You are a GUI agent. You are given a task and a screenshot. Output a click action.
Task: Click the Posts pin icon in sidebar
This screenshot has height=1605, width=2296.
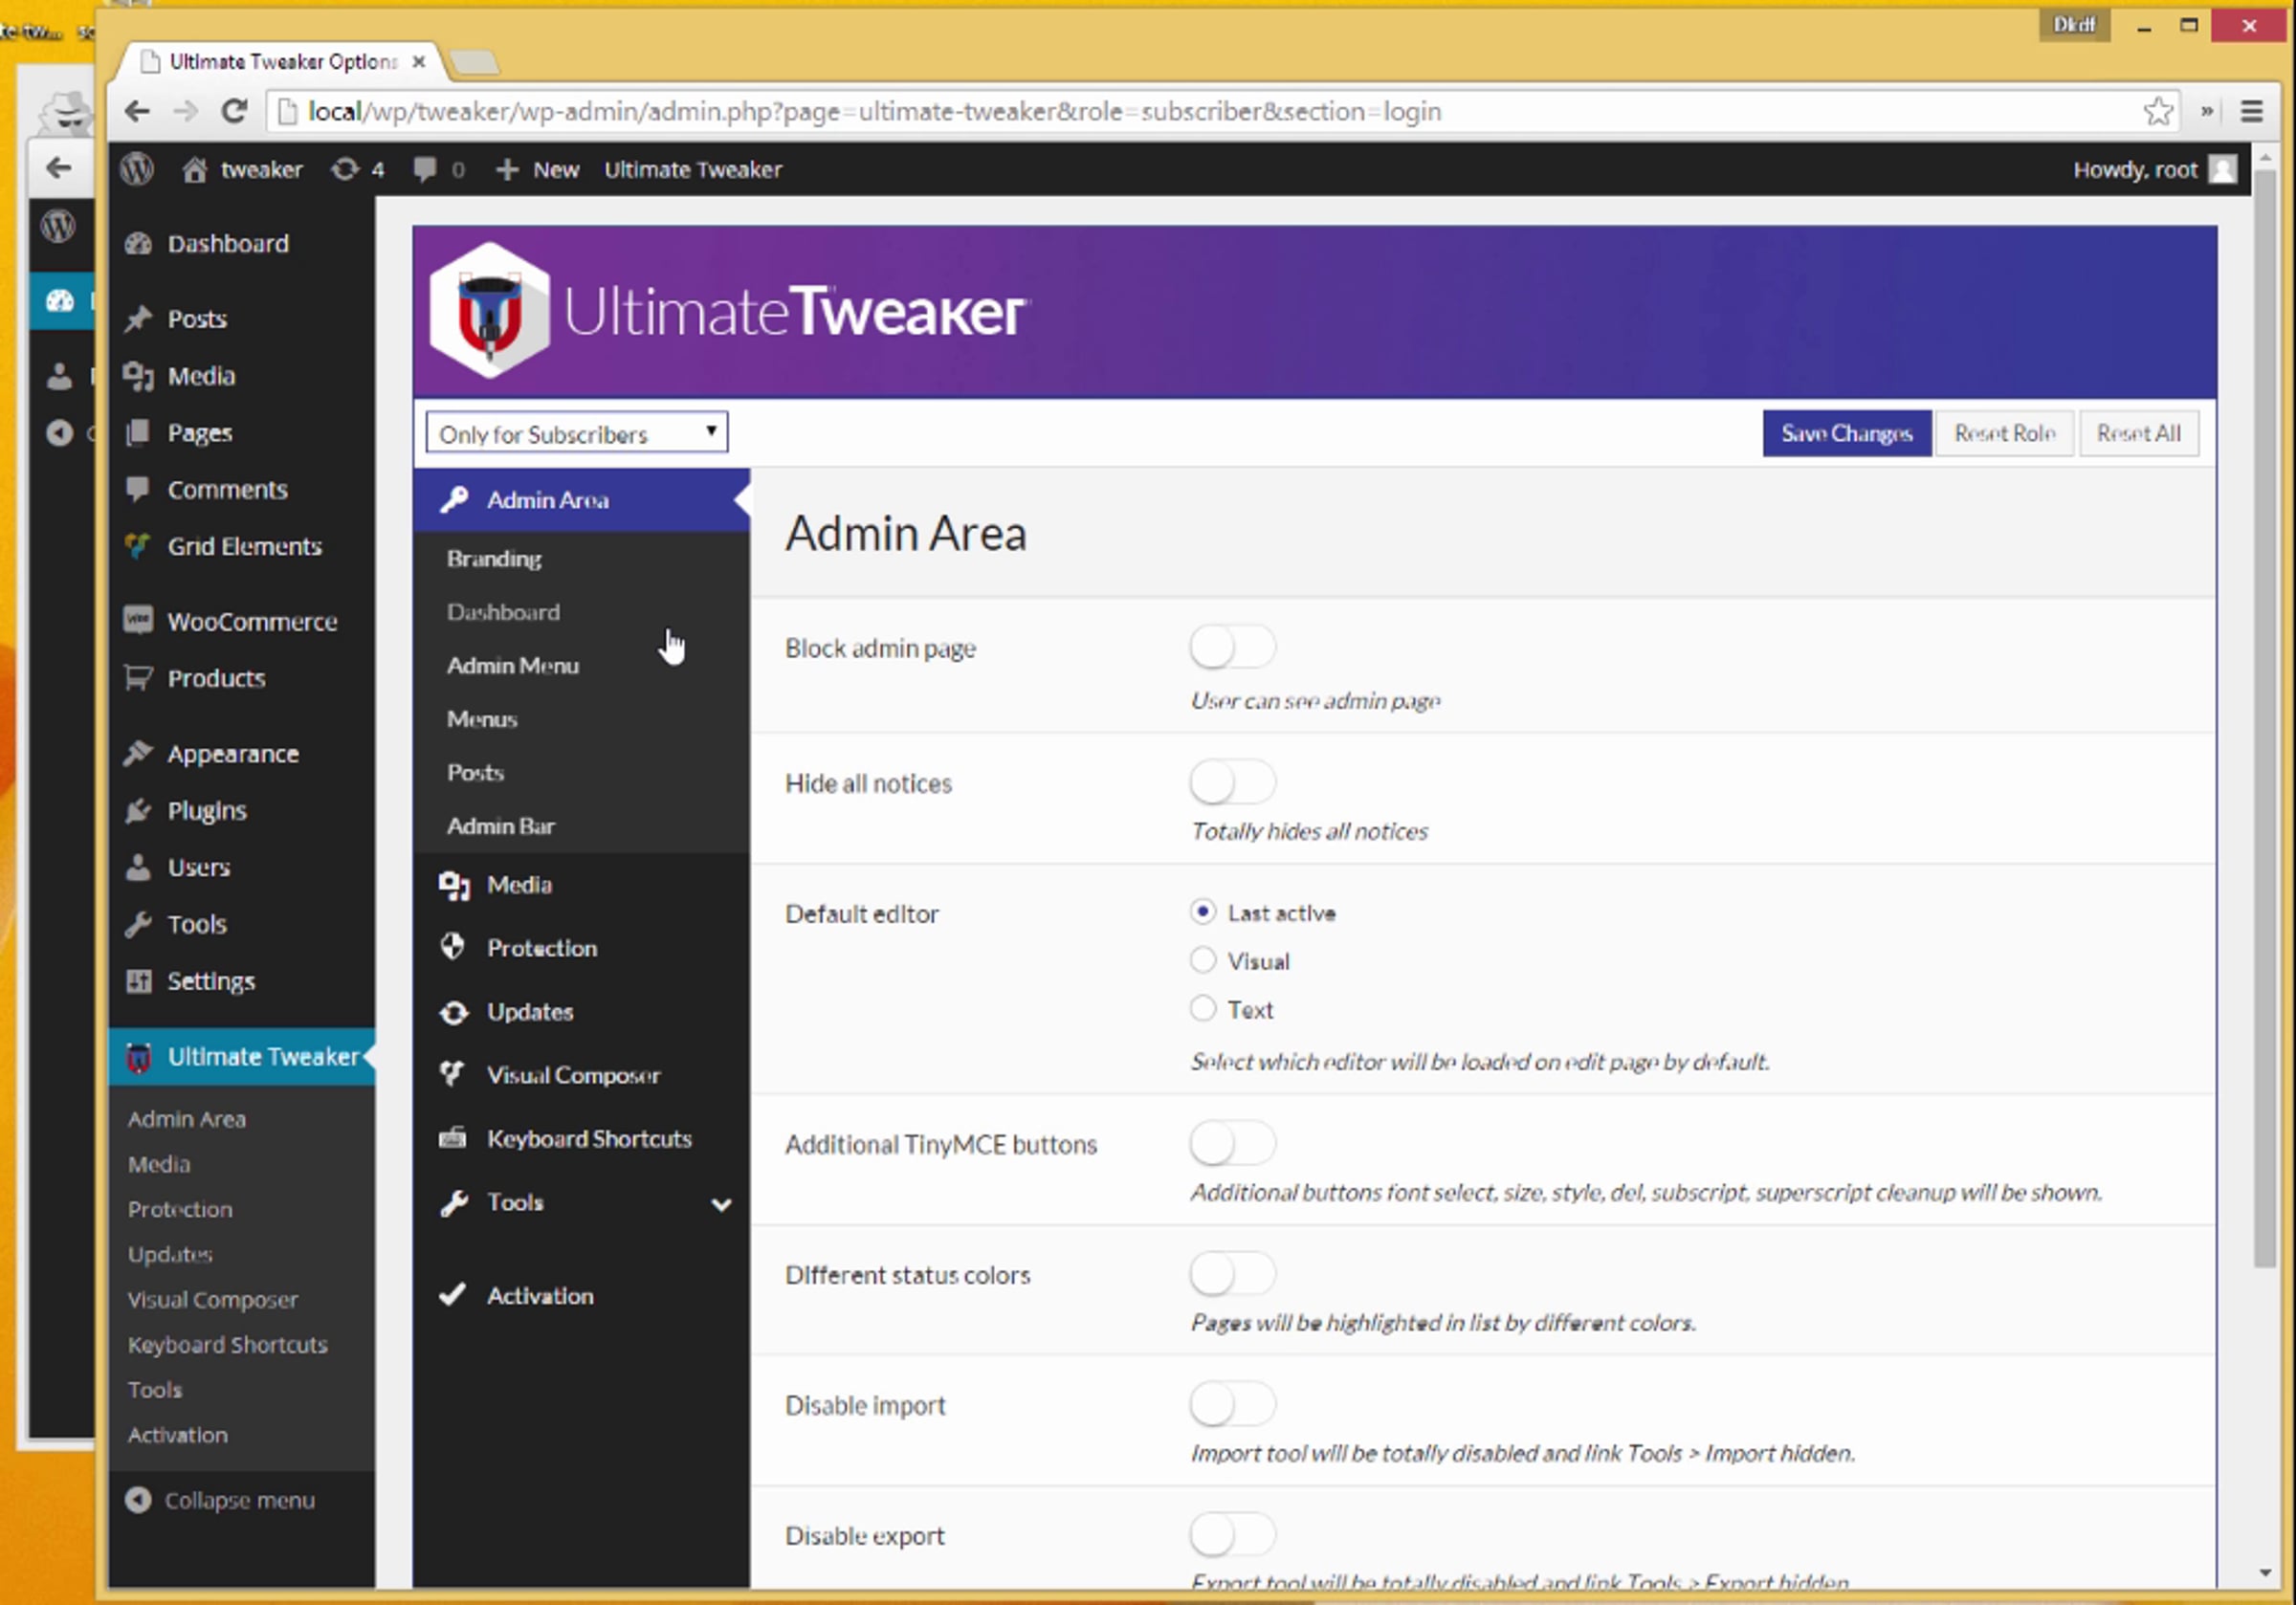[x=138, y=319]
